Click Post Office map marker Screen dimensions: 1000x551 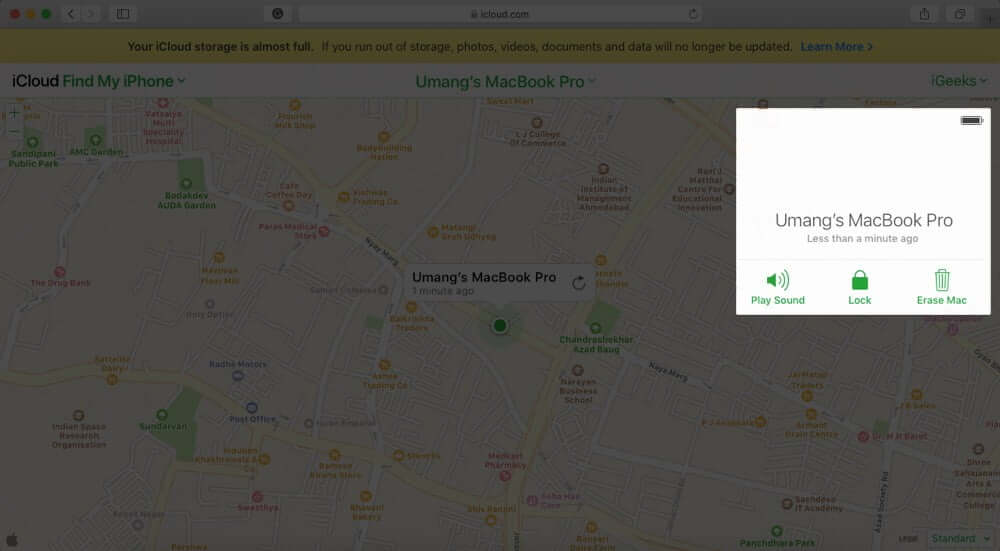[252, 407]
